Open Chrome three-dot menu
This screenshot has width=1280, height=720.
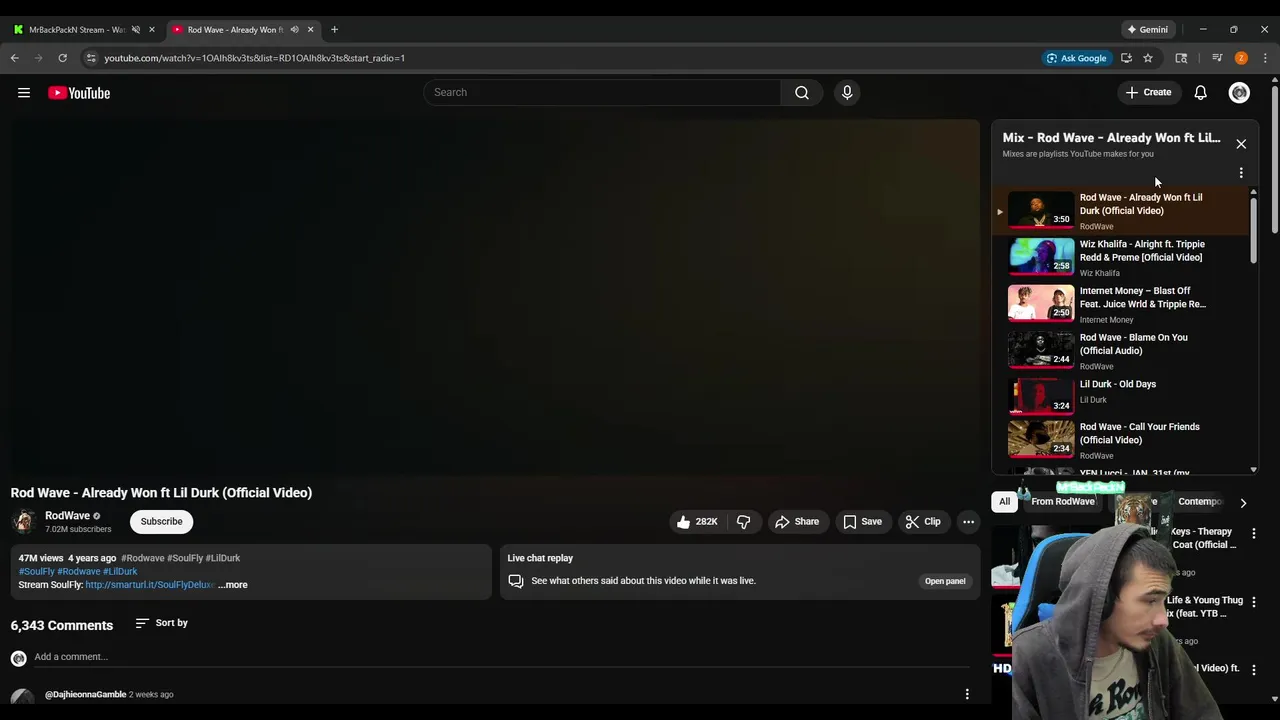1265,58
